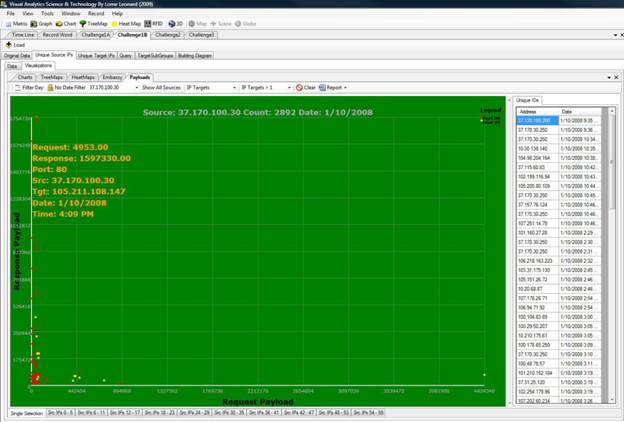This screenshot has width=624, height=422.
Task: Open the HeatMaps visualization tab
Action: pos(83,77)
